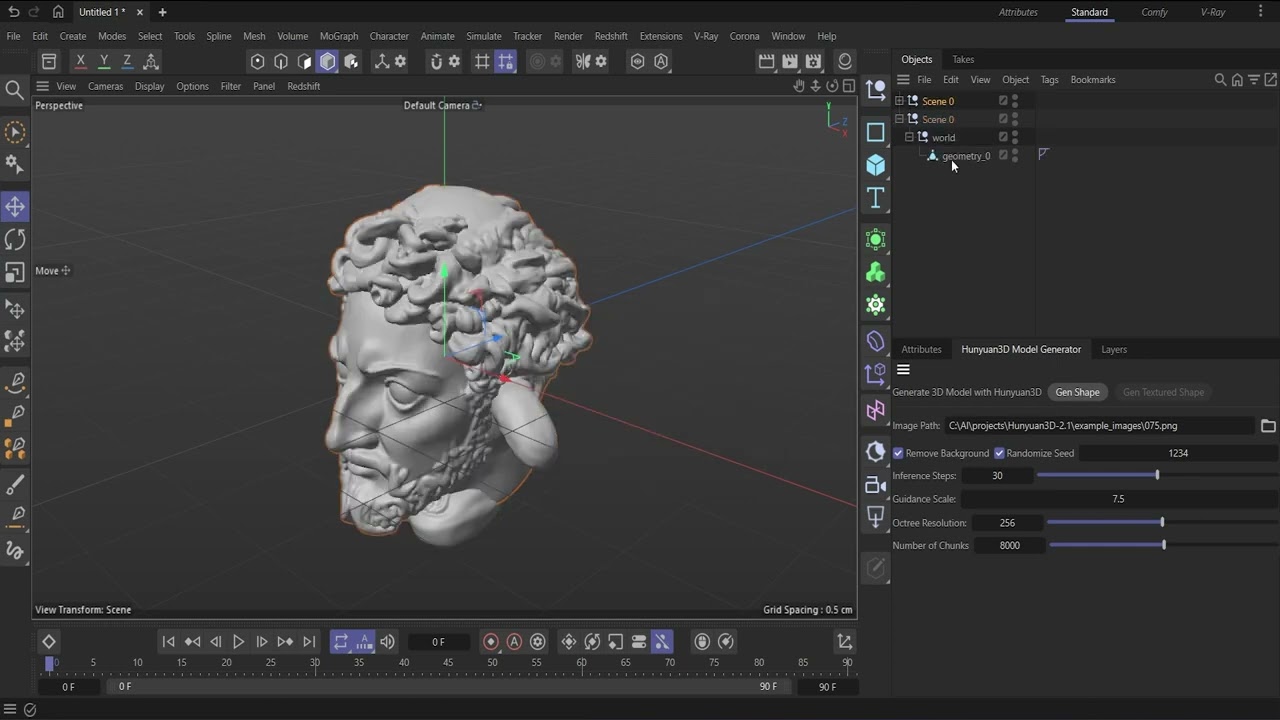Image resolution: width=1280 pixels, height=720 pixels.
Task: Toggle timeline sound speaker icon
Action: 387,642
